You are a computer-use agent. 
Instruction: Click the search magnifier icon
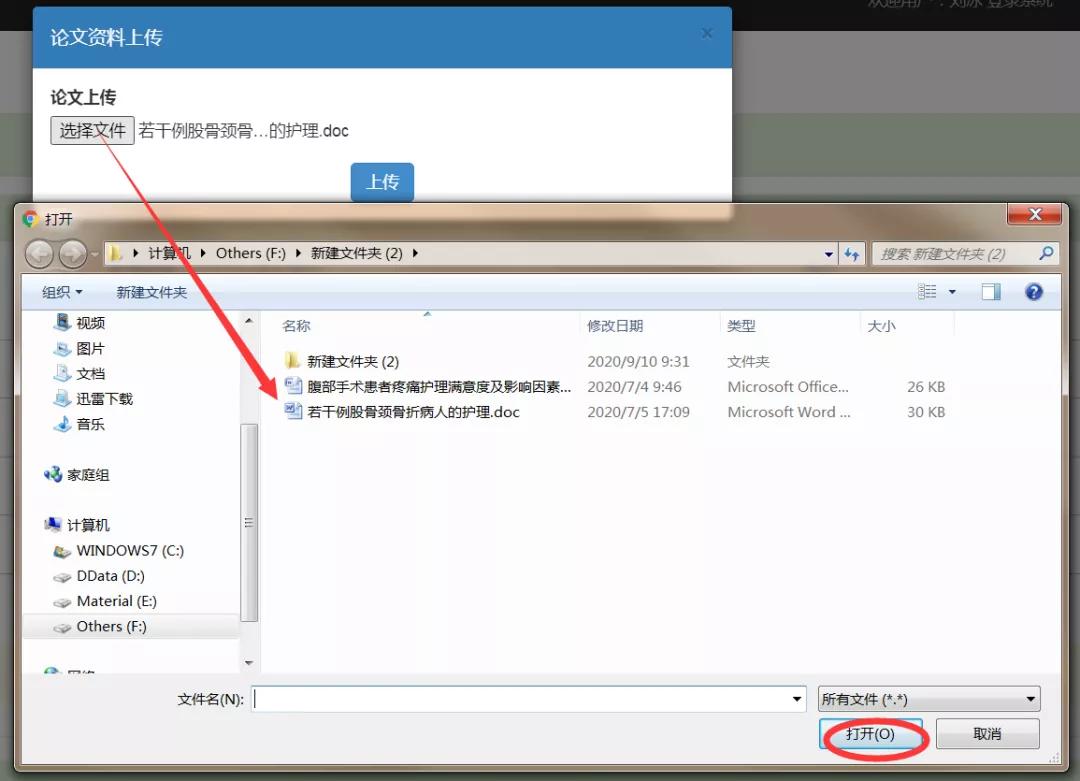point(1046,253)
